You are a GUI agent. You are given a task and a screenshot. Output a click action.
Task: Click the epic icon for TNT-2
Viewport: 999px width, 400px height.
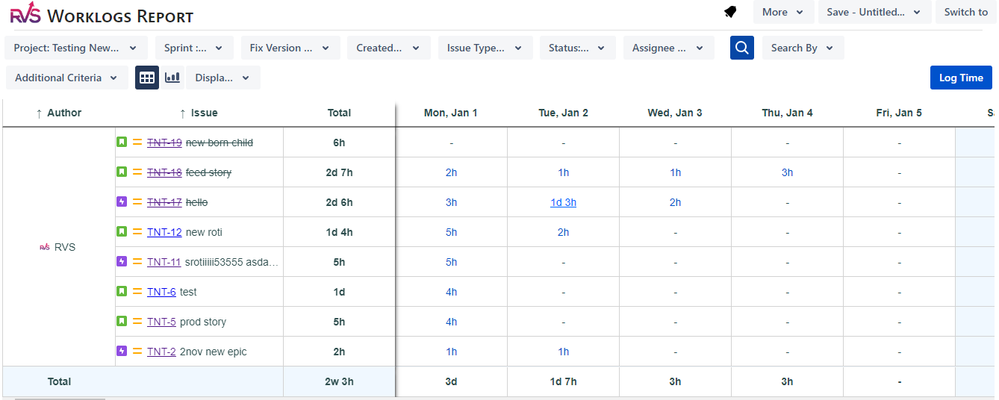click(122, 351)
